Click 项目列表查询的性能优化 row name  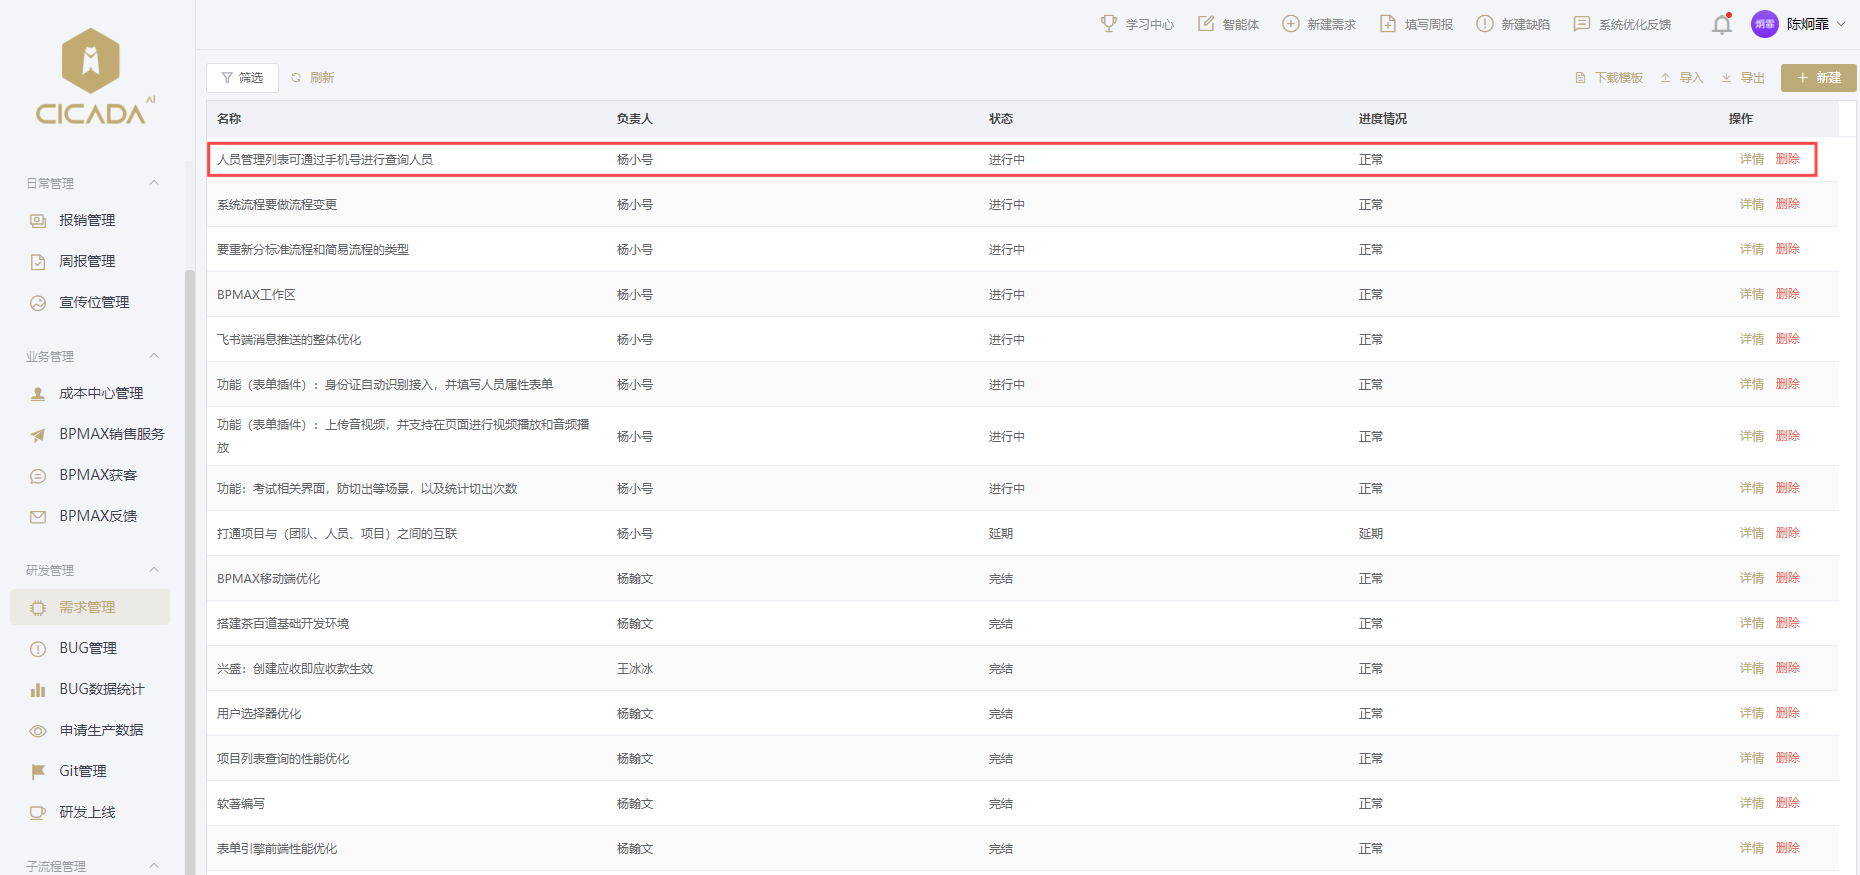click(283, 759)
